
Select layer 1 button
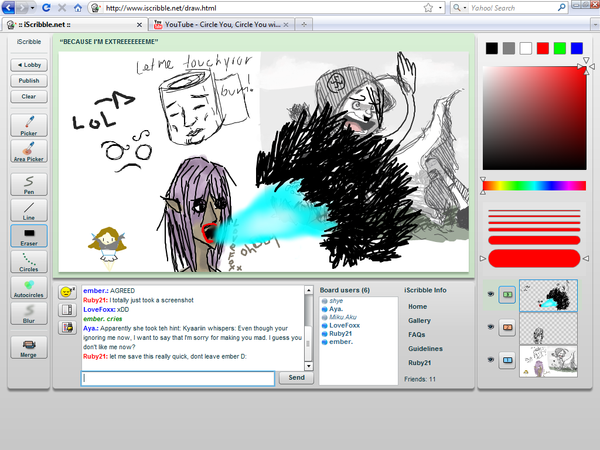click(x=507, y=360)
